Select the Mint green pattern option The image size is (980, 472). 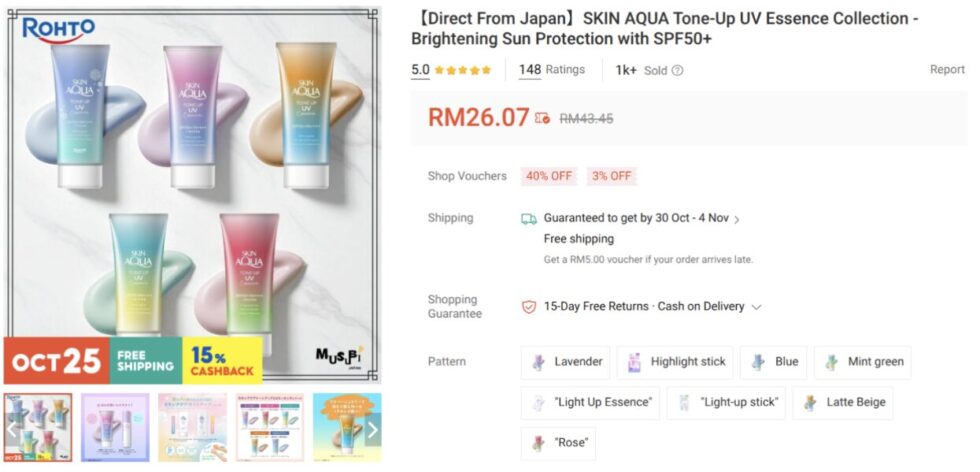(862, 362)
